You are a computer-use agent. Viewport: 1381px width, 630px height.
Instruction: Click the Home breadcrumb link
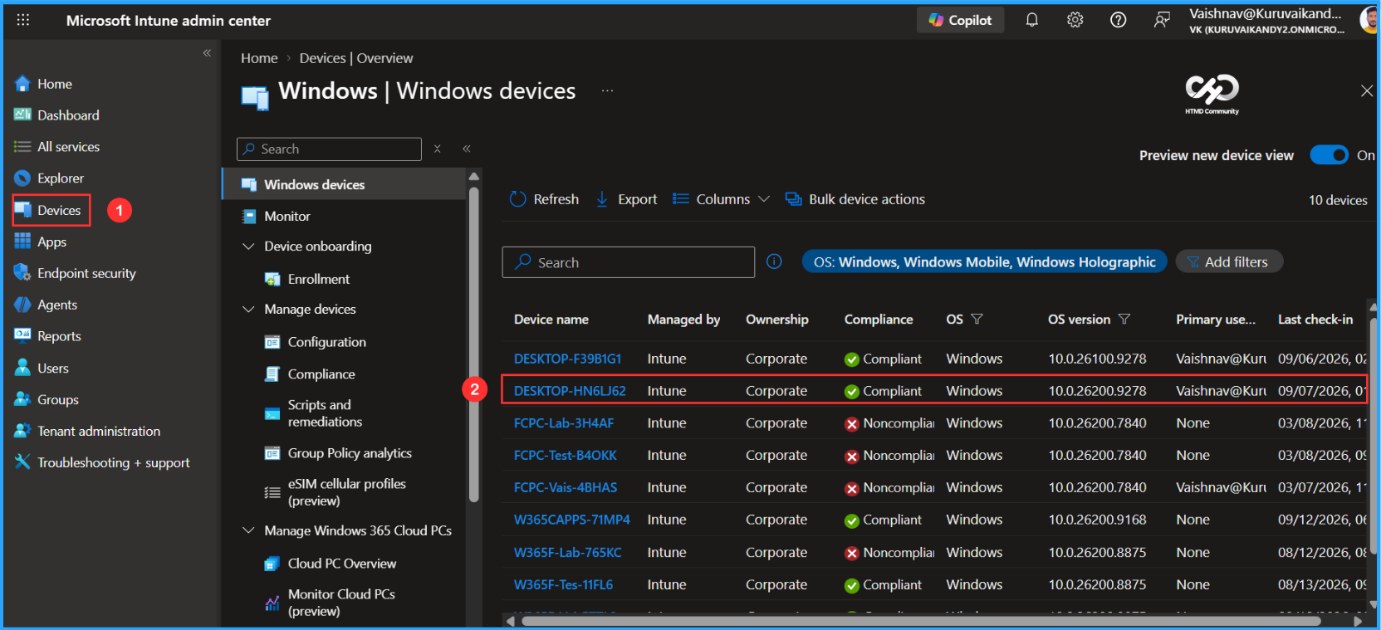(x=259, y=58)
